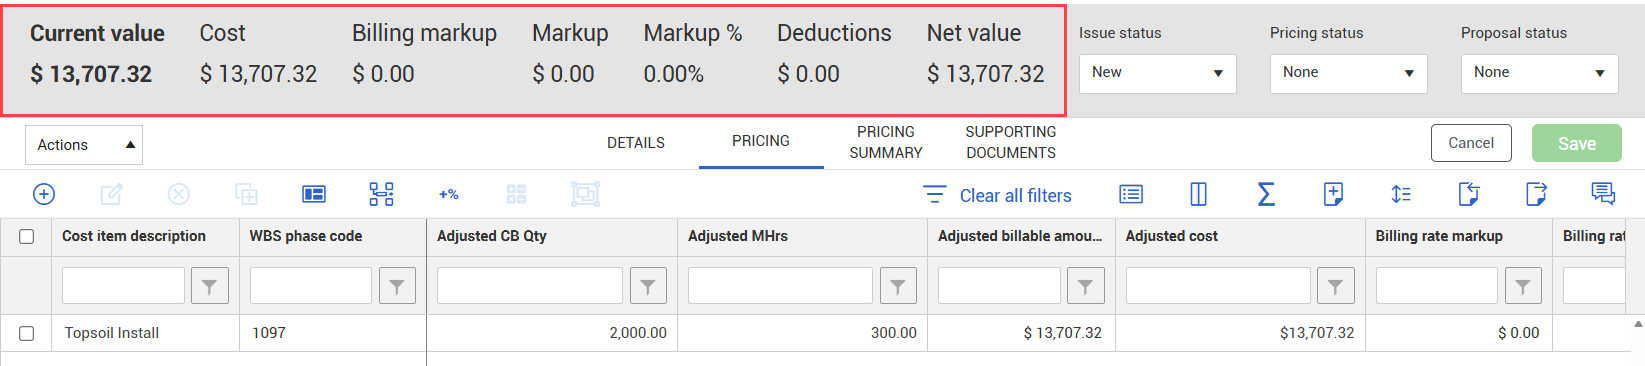Open the Pricing status dropdown
This screenshot has height=366, width=1645.
pos(1349,73)
